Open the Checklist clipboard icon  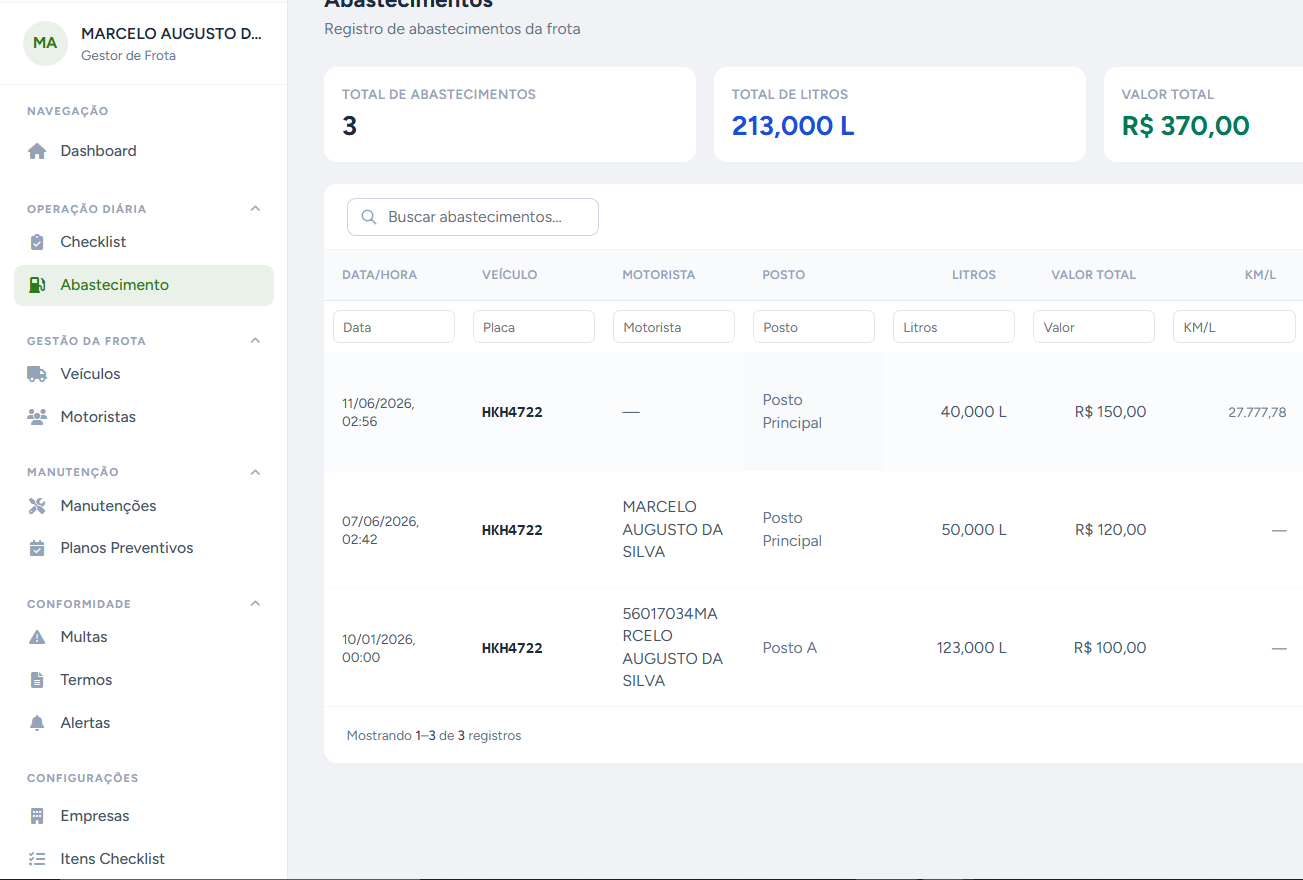[x=37, y=242]
